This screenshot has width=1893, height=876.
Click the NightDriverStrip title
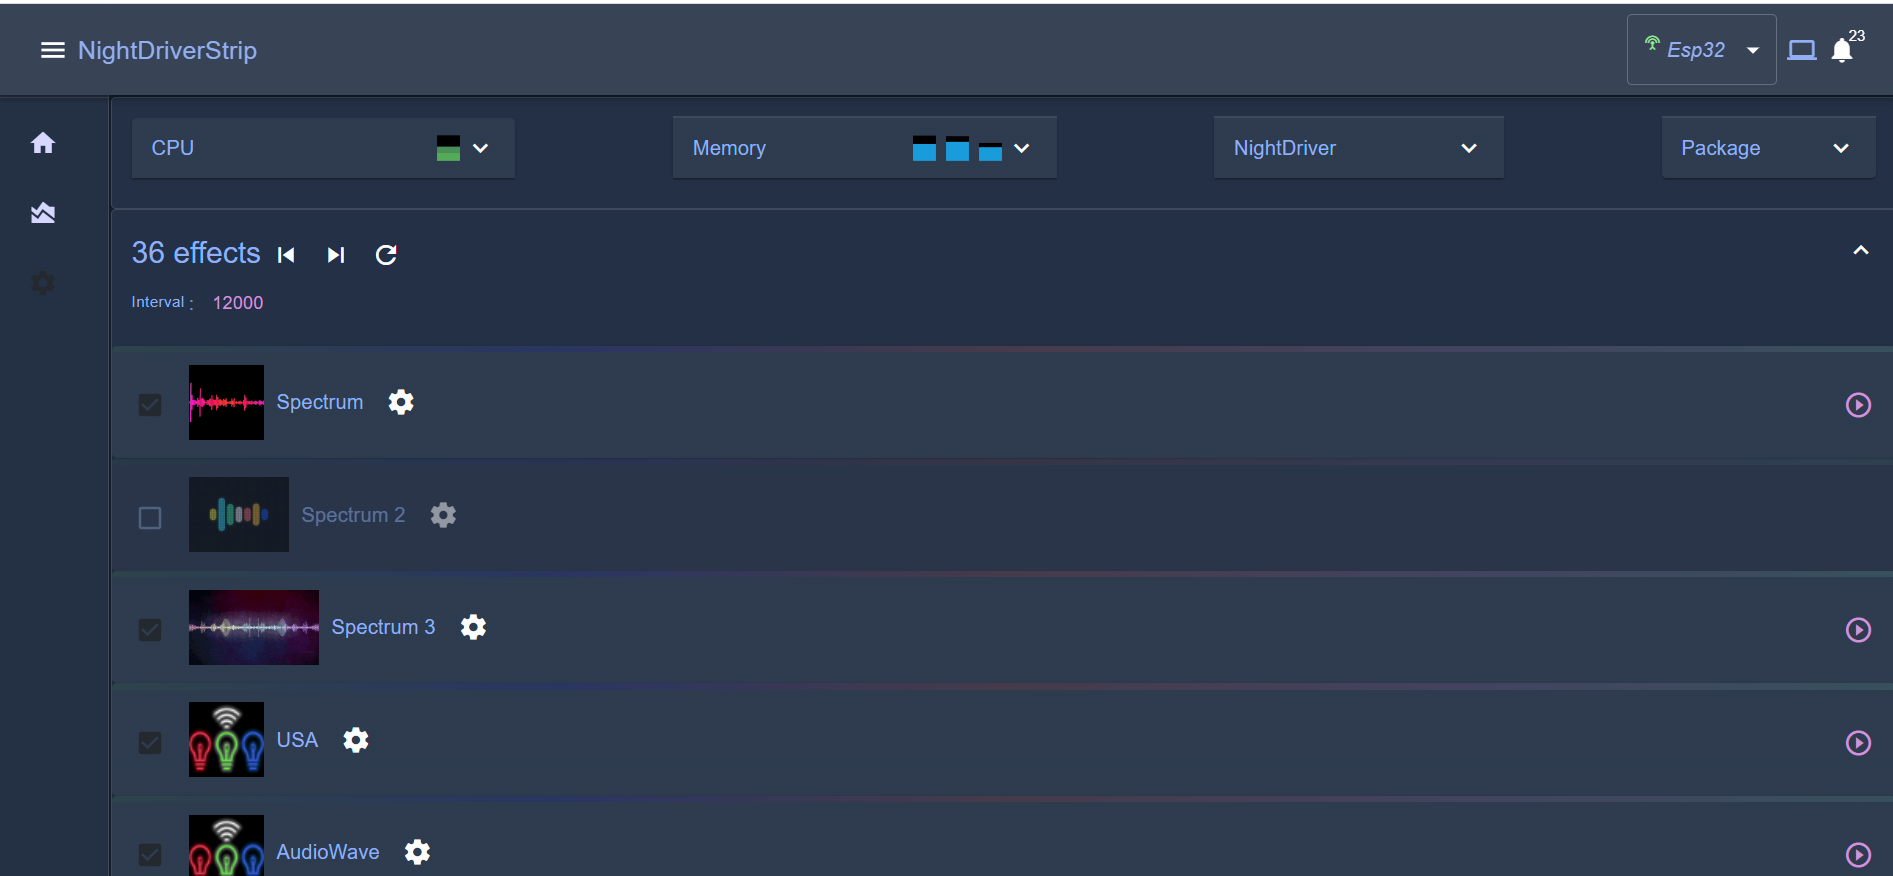(x=167, y=50)
